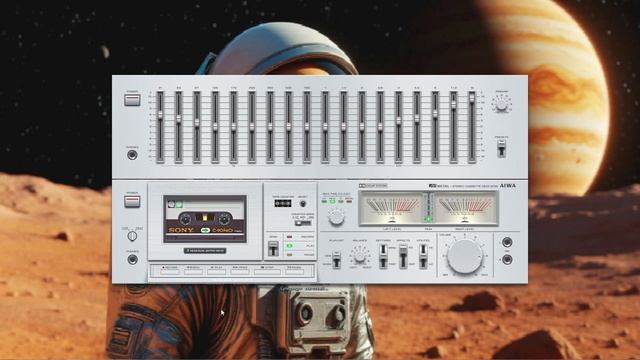Click the dark label plate below cassette door
The image size is (640, 360).
pos(205,251)
